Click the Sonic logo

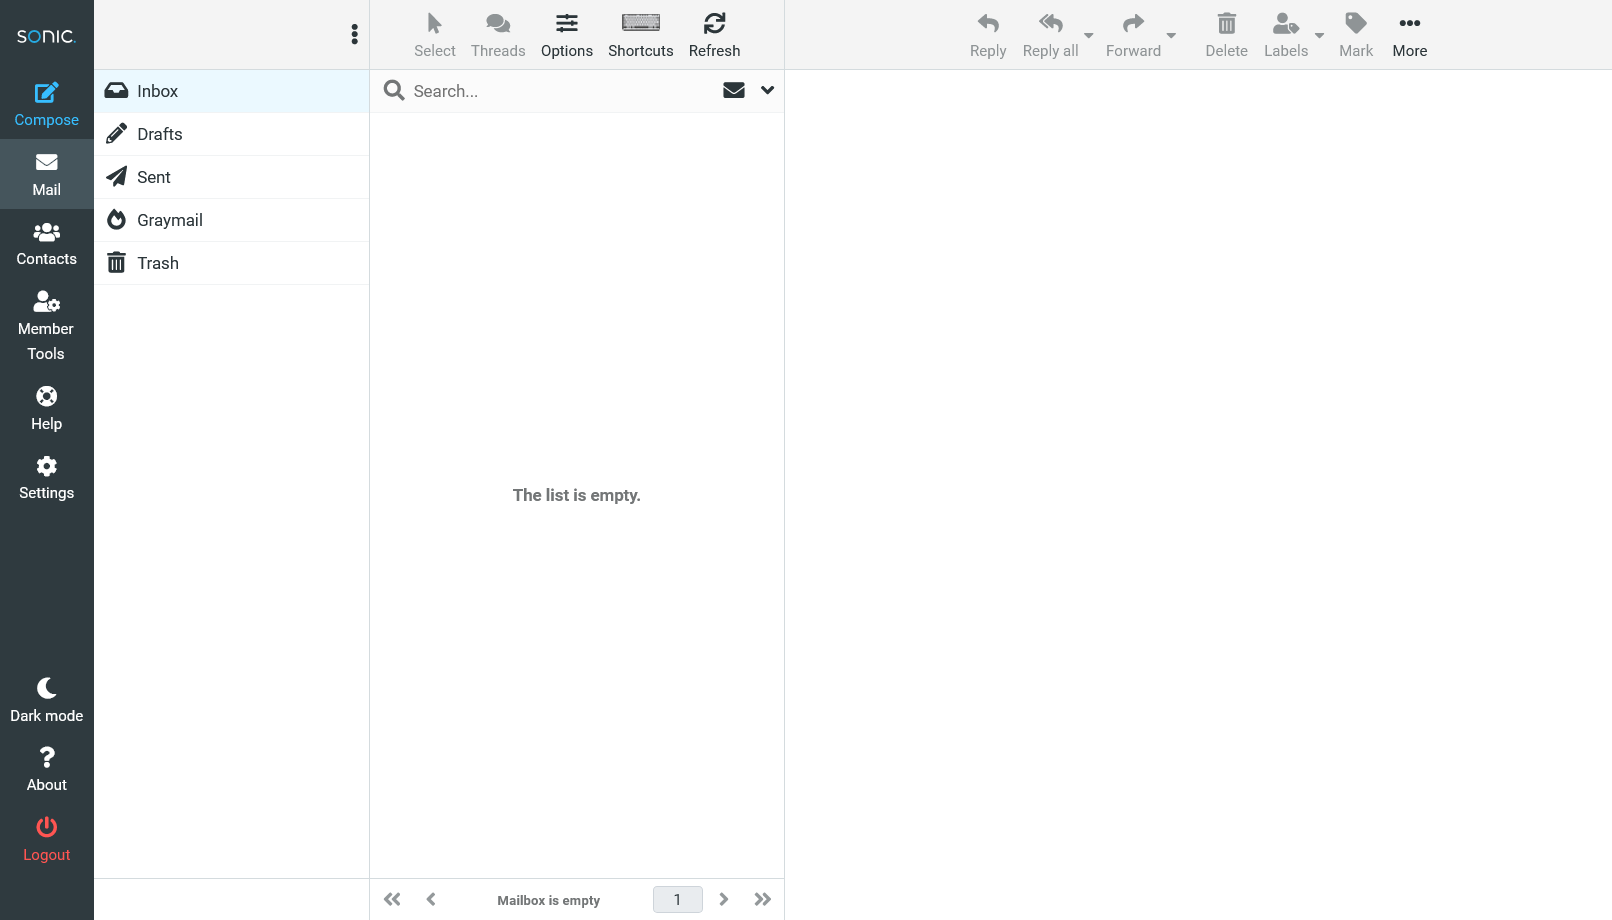[46, 36]
